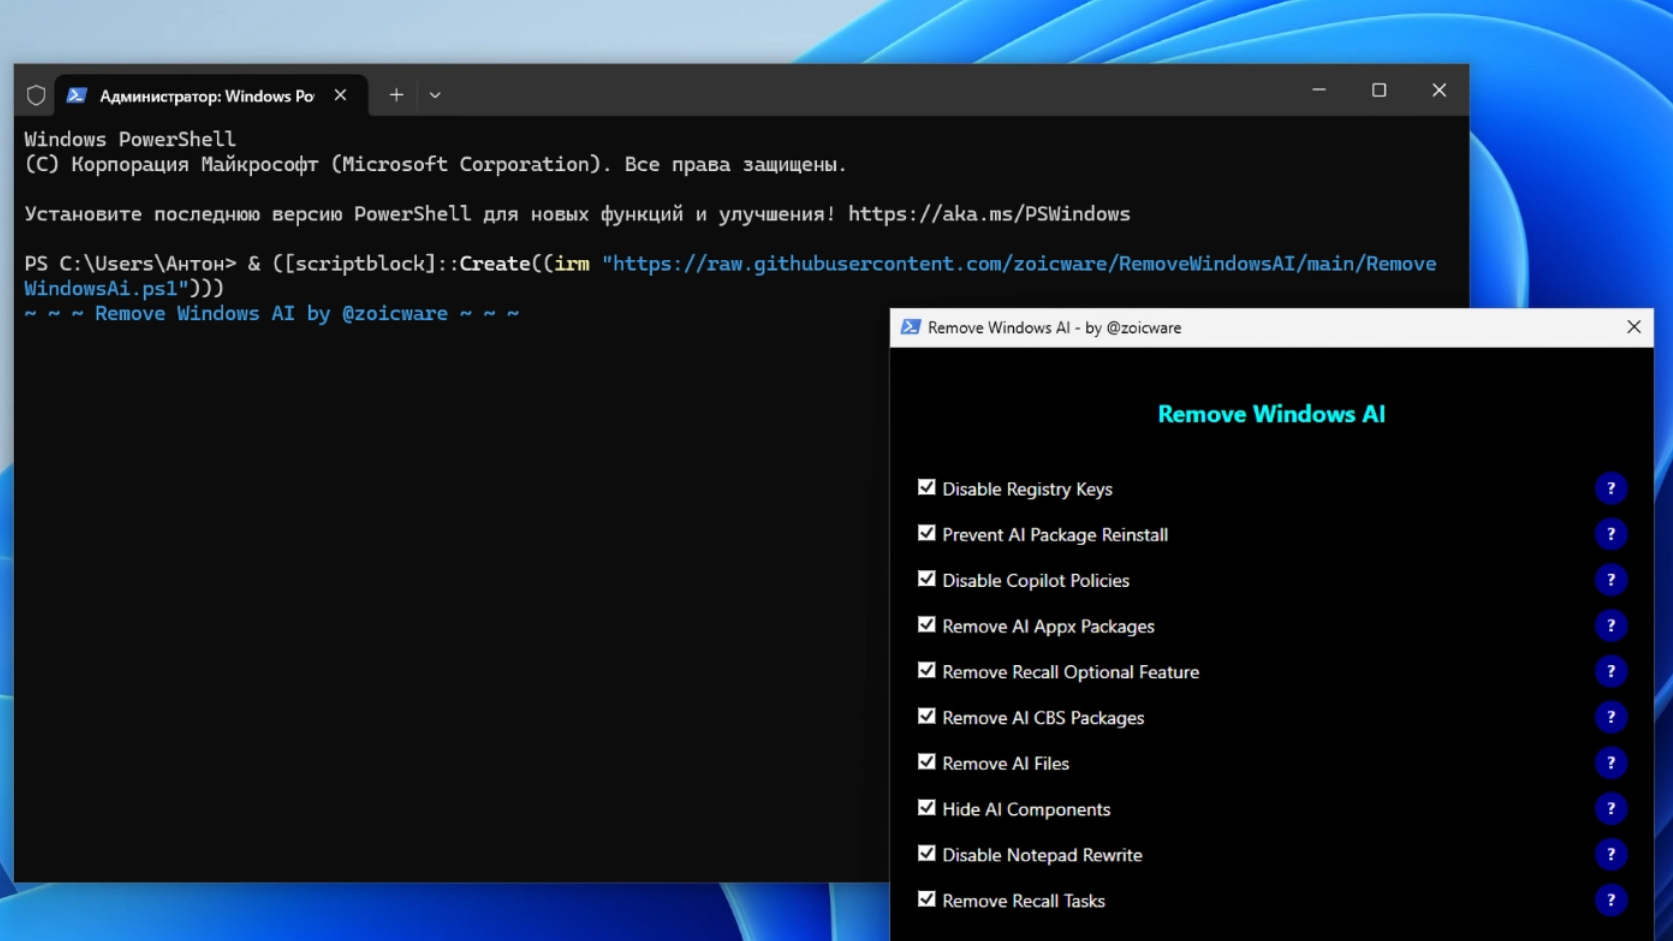Show help for Disable Copilot Policies
Viewport: 1673px width, 941px height.
(1610, 580)
